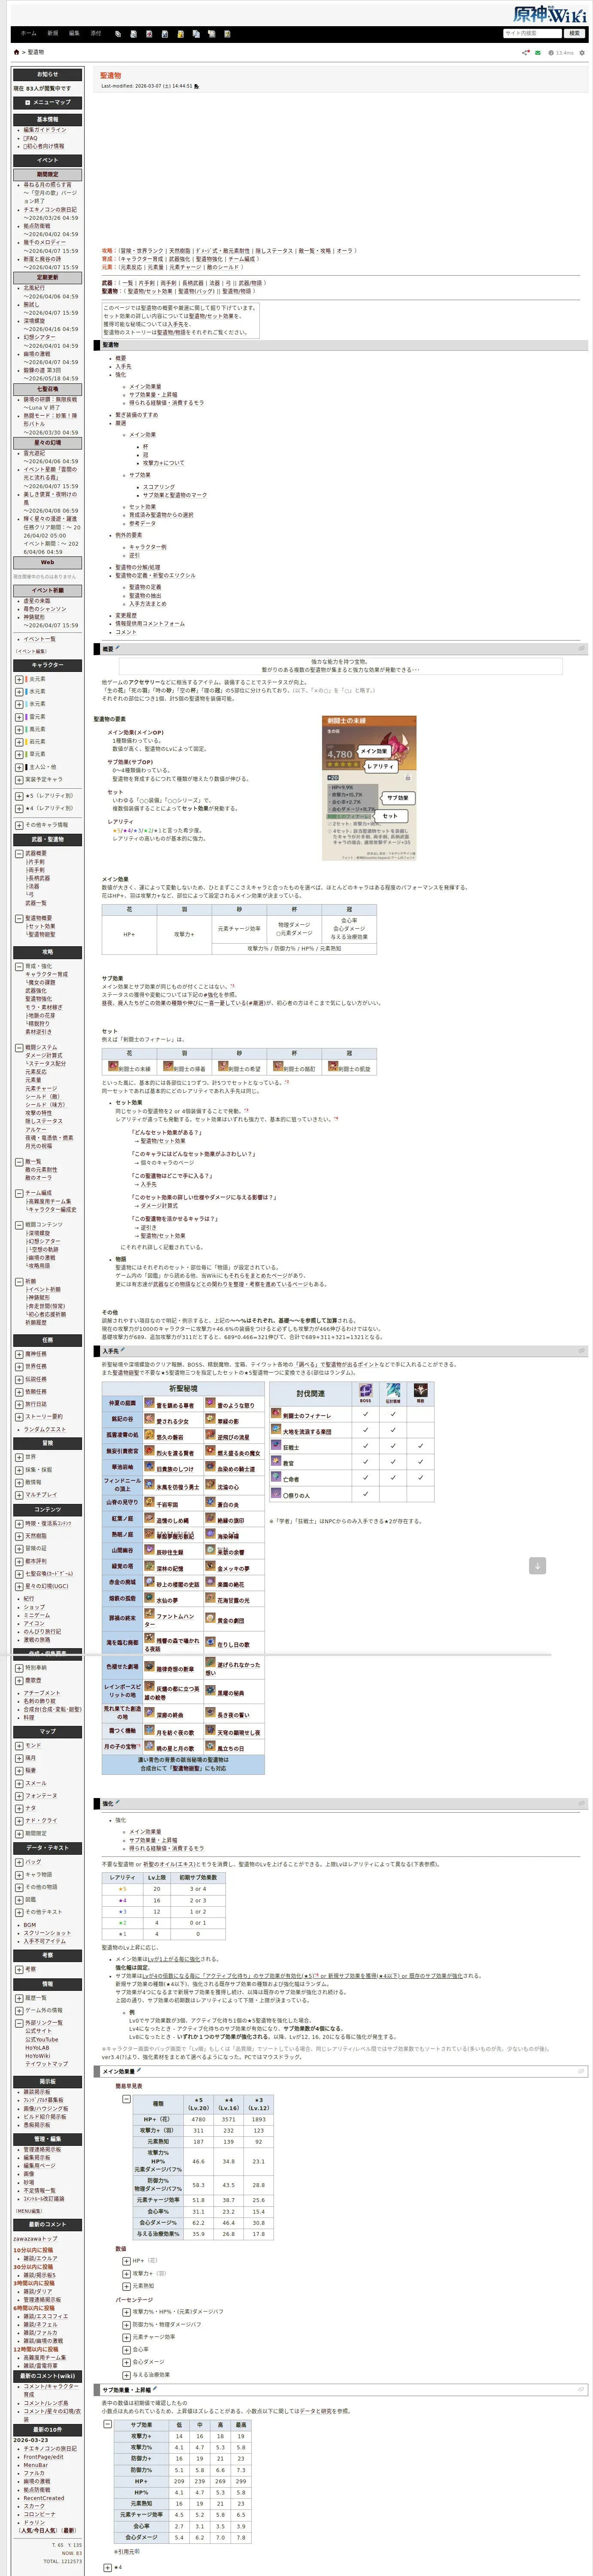Click the 検索 search button

tap(574, 33)
